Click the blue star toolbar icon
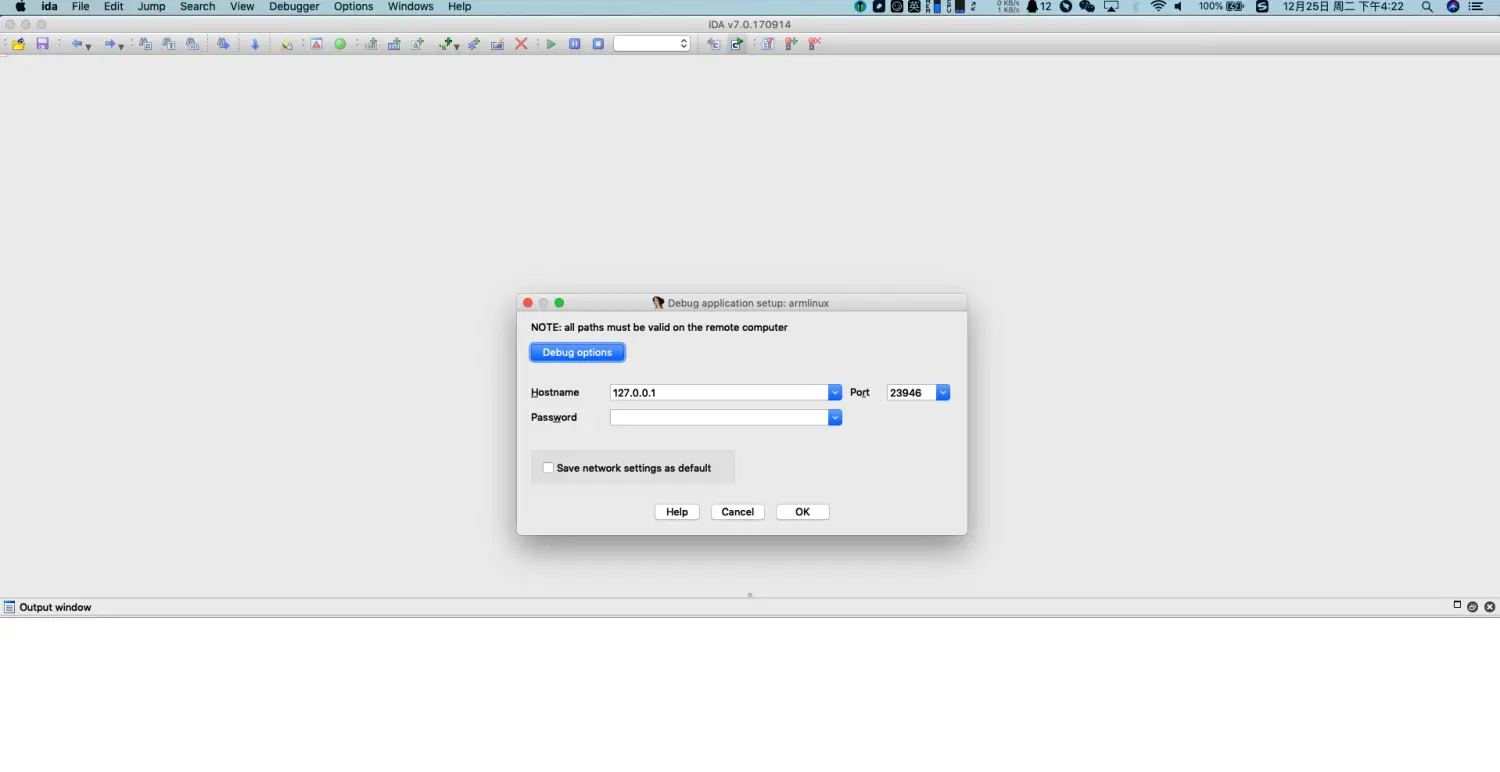 coord(474,44)
